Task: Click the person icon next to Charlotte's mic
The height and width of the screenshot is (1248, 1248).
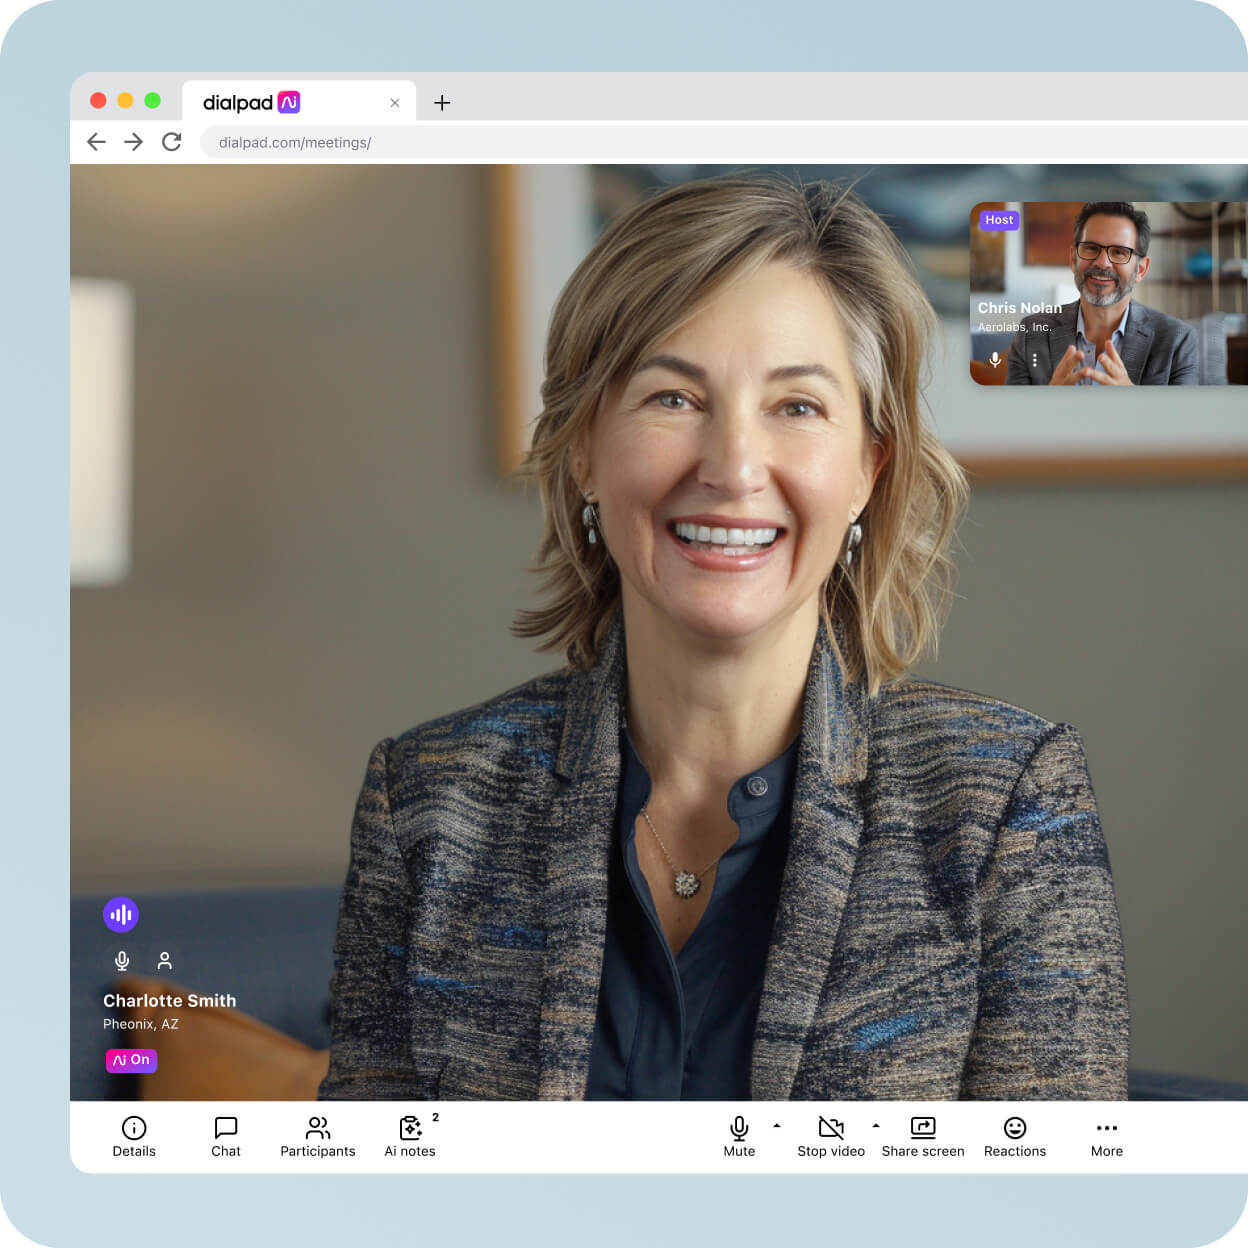Action: 164,960
